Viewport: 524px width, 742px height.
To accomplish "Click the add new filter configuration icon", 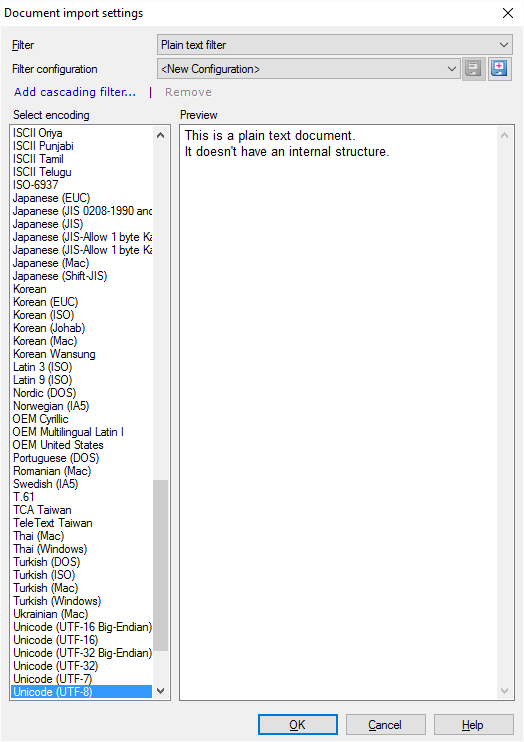I will (499, 69).
